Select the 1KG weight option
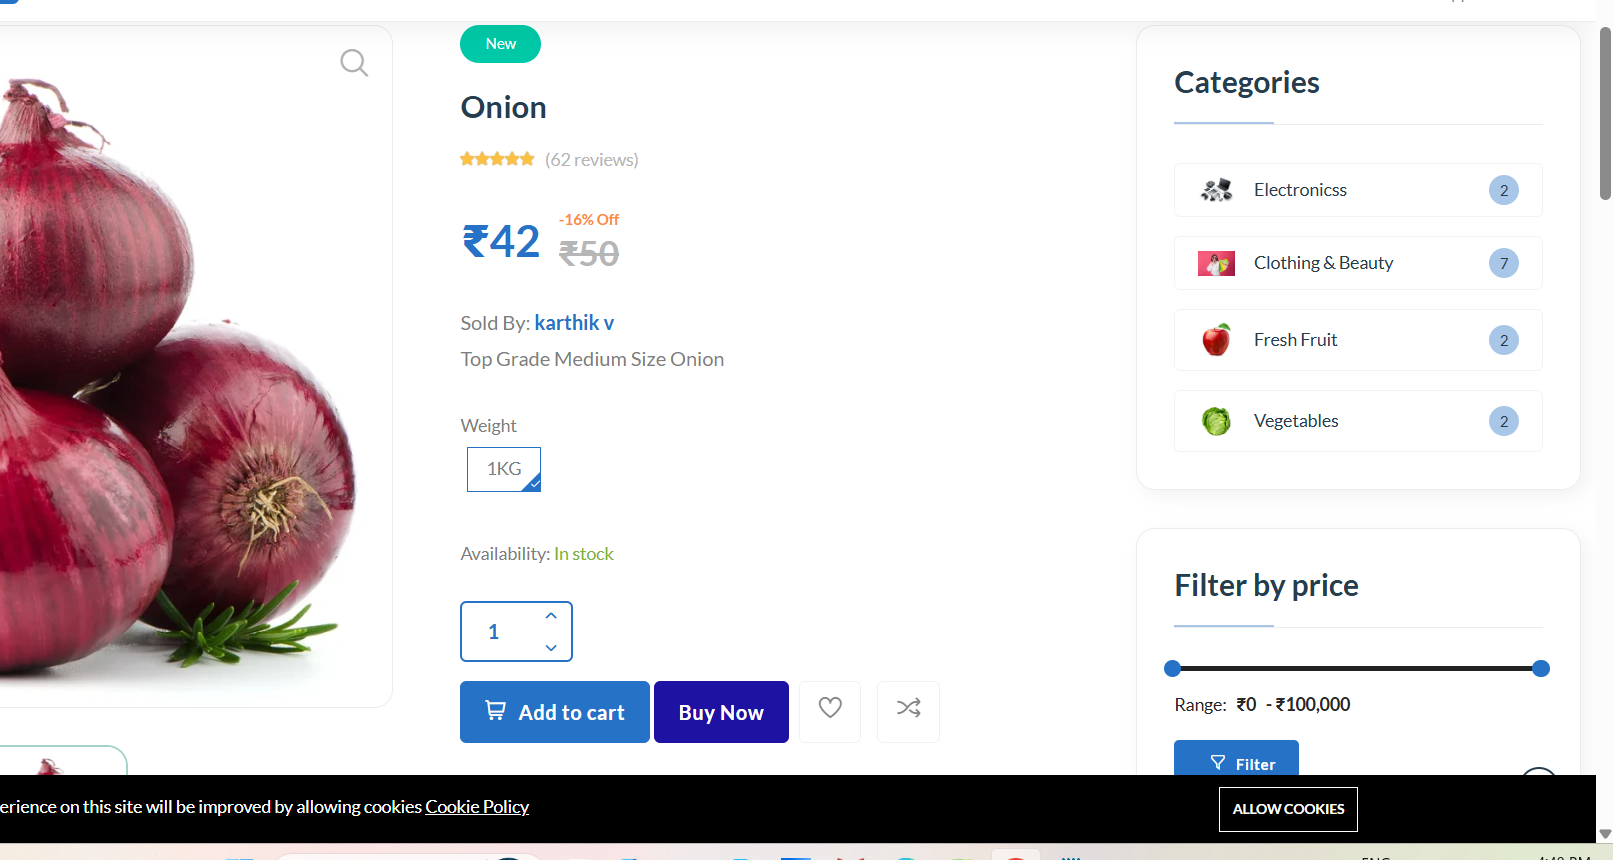Screen dimensions: 1613x860 (x=504, y=469)
